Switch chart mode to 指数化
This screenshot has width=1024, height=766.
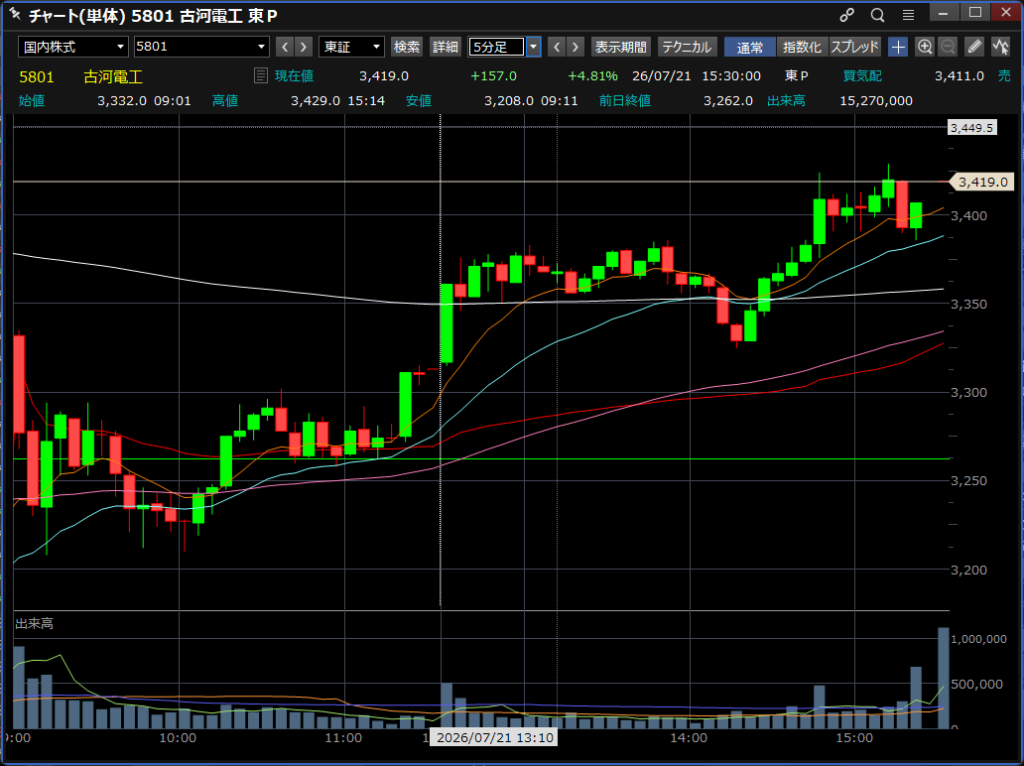[x=802, y=47]
